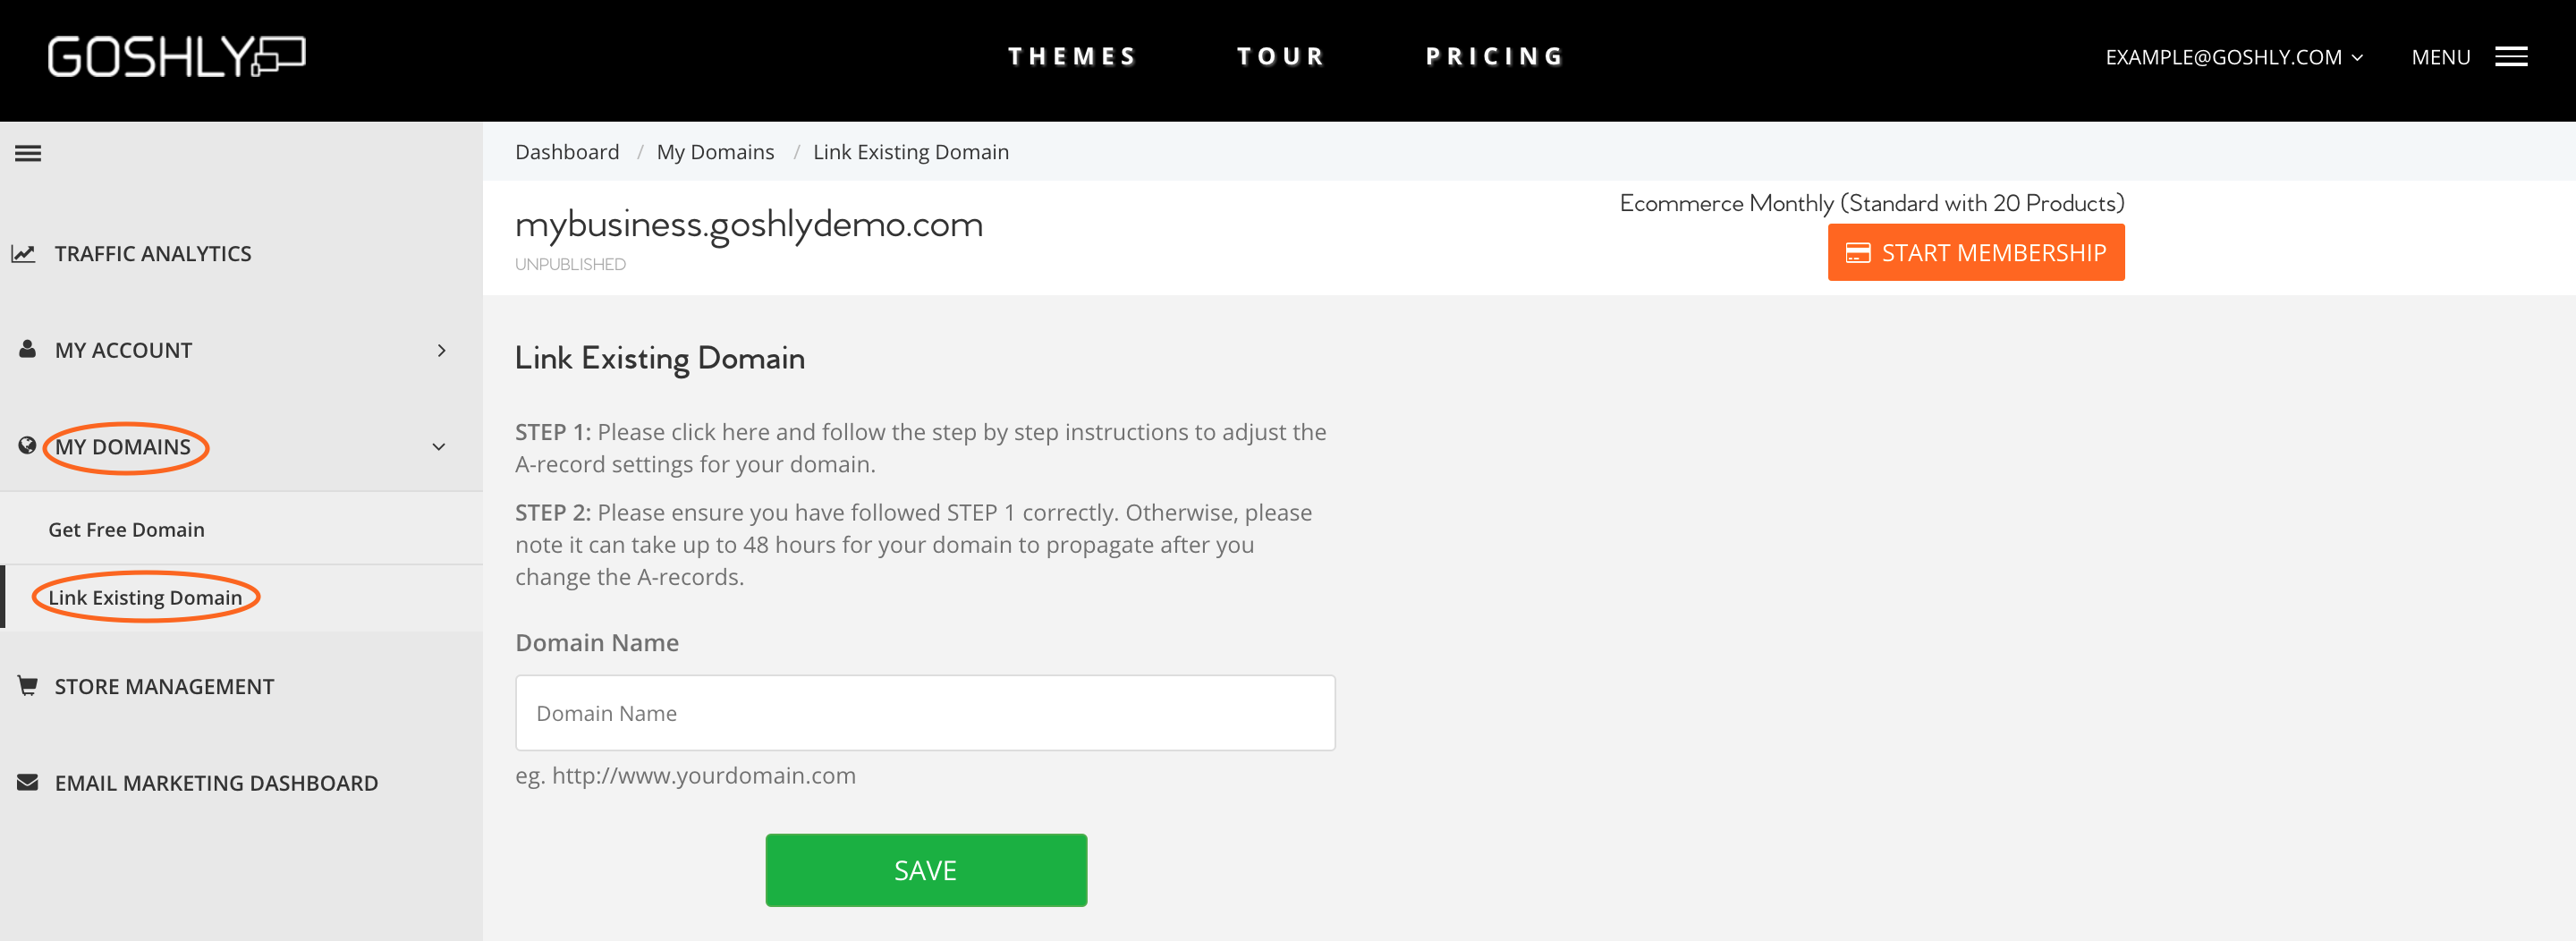The width and height of the screenshot is (2576, 941).
Task: Toggle the sidebar hamburger icon
Action: tap(28, 153)
